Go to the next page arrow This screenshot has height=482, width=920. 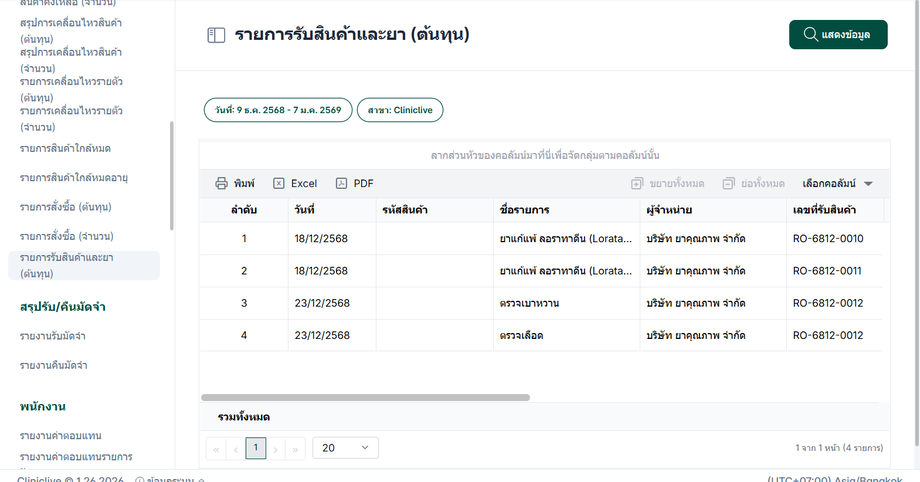276,449
